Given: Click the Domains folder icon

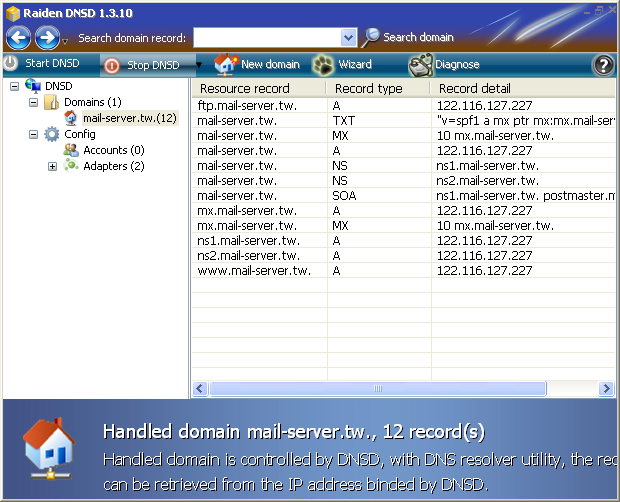Looking at the screenshot, I should (52, 102).
